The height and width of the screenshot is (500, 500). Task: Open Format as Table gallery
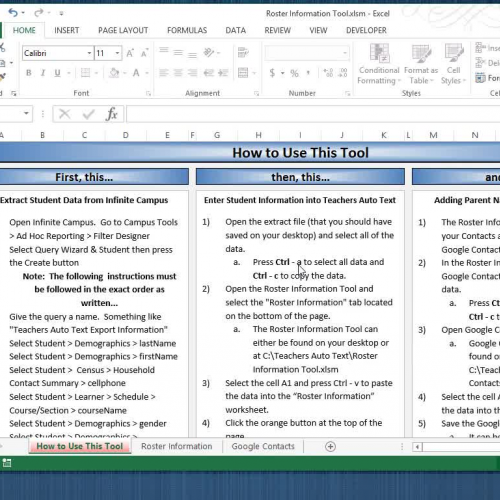coord(421,64)
